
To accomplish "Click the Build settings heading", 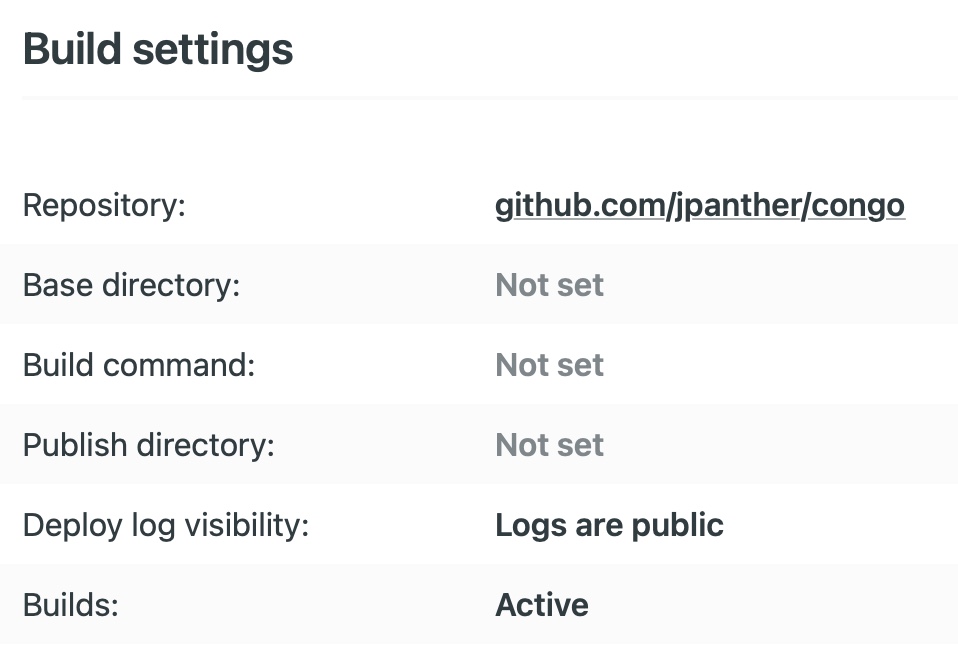I will (159, 48).
